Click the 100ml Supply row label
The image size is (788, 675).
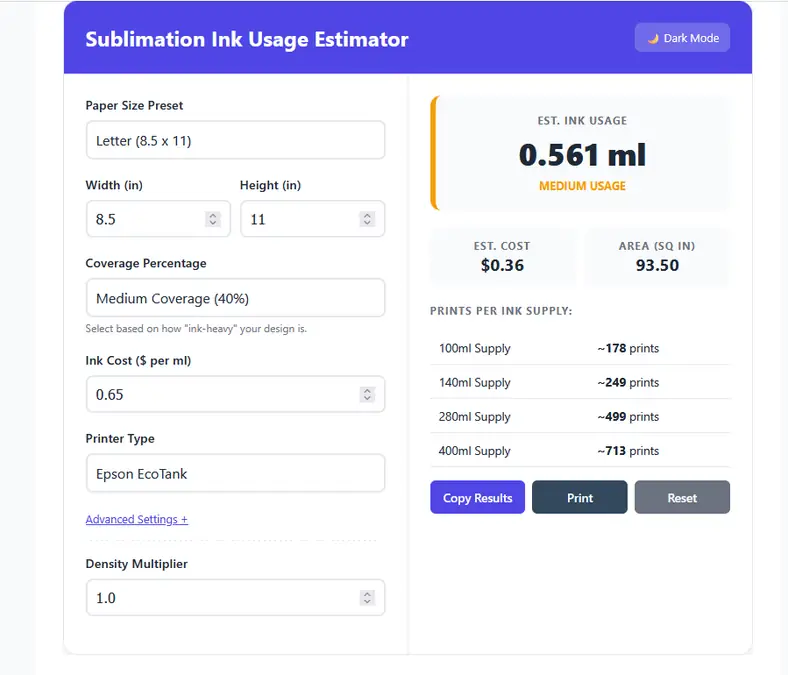[x=474, y=348]
